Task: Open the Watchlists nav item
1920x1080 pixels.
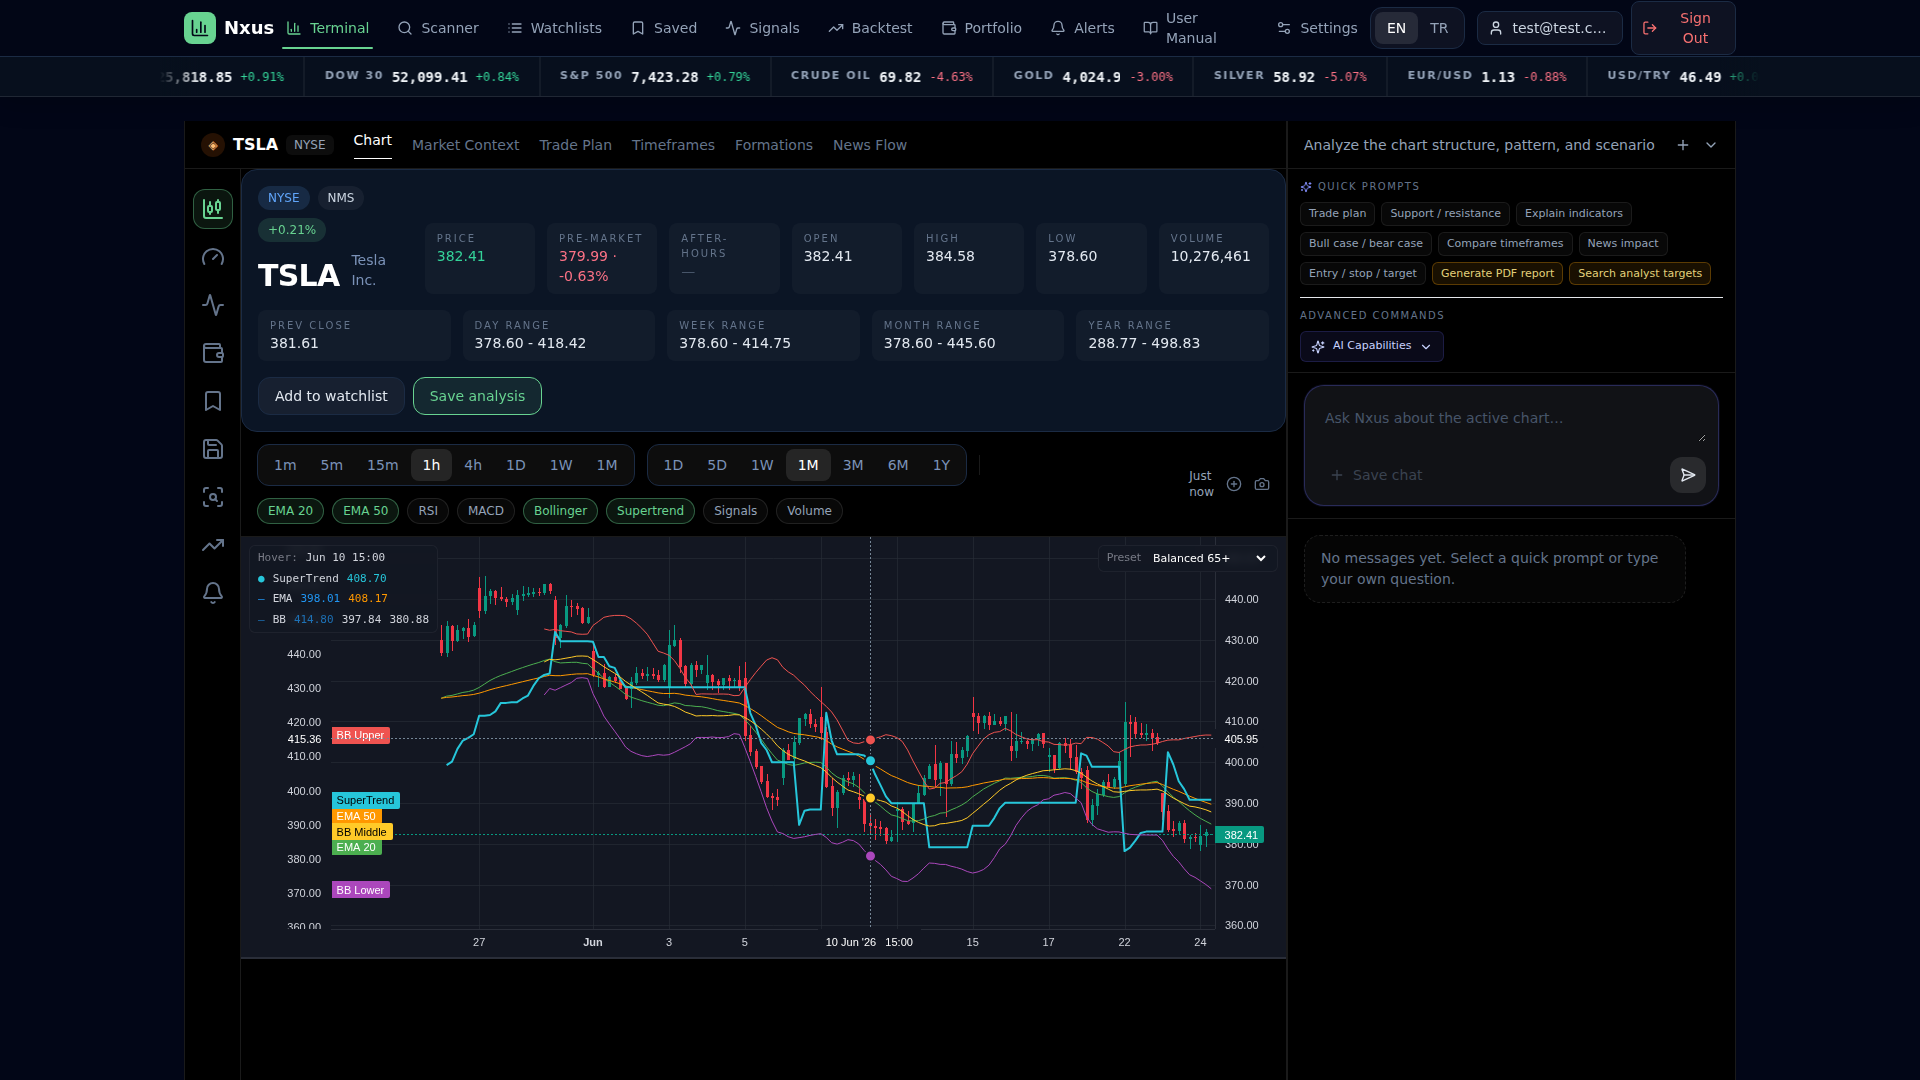Action: [555, 28]
